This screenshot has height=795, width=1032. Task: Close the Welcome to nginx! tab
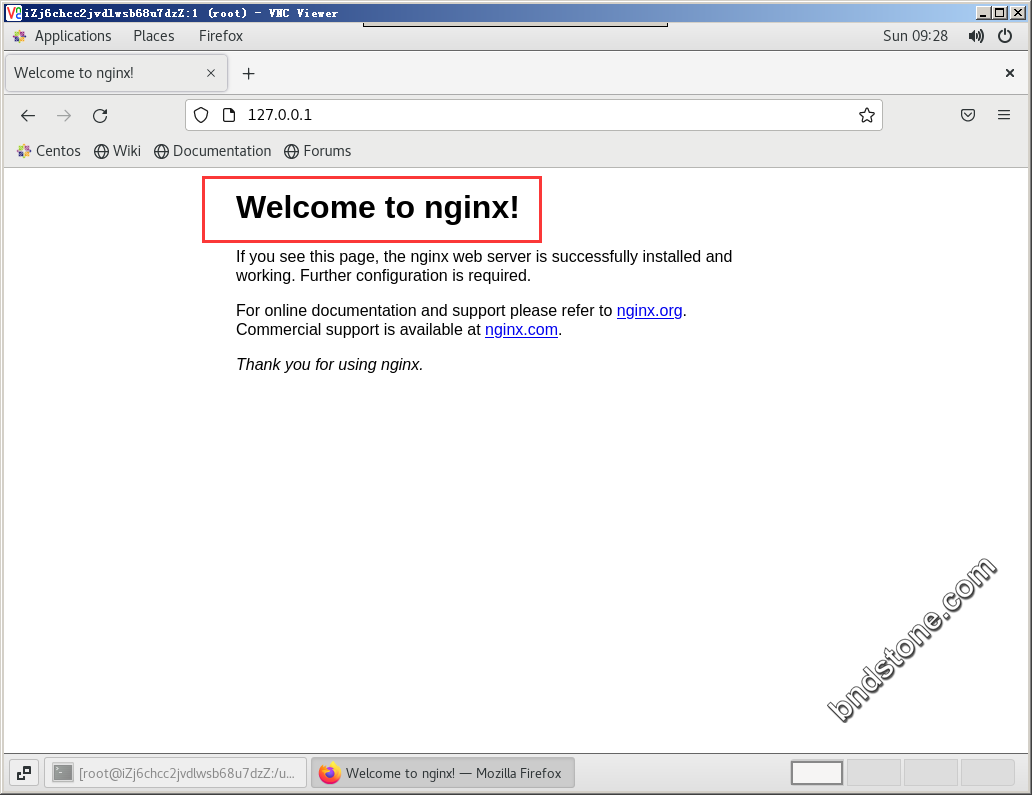click(x=211, y=73)
